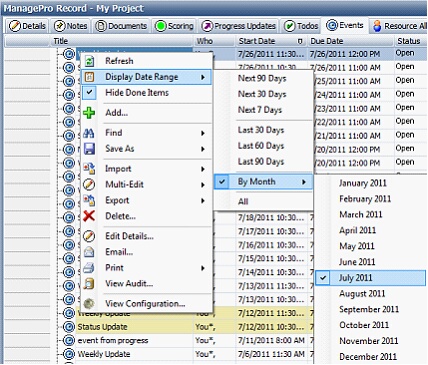Choose Last 90 Days range
This screenshot has width=428, height=365.
(x=261, y=161)
